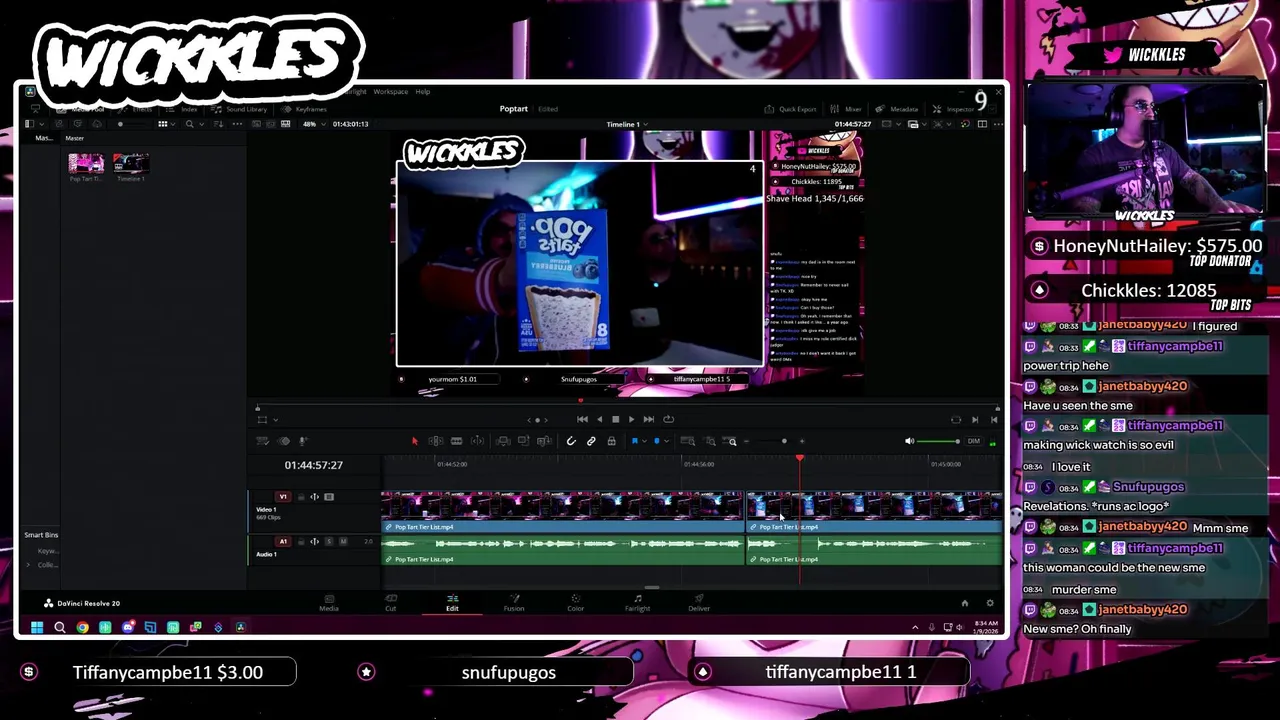The height and width of the screenshot is (720, 1280).
Task: Adjust the monitor volume slider
Action: click(940, 441)
